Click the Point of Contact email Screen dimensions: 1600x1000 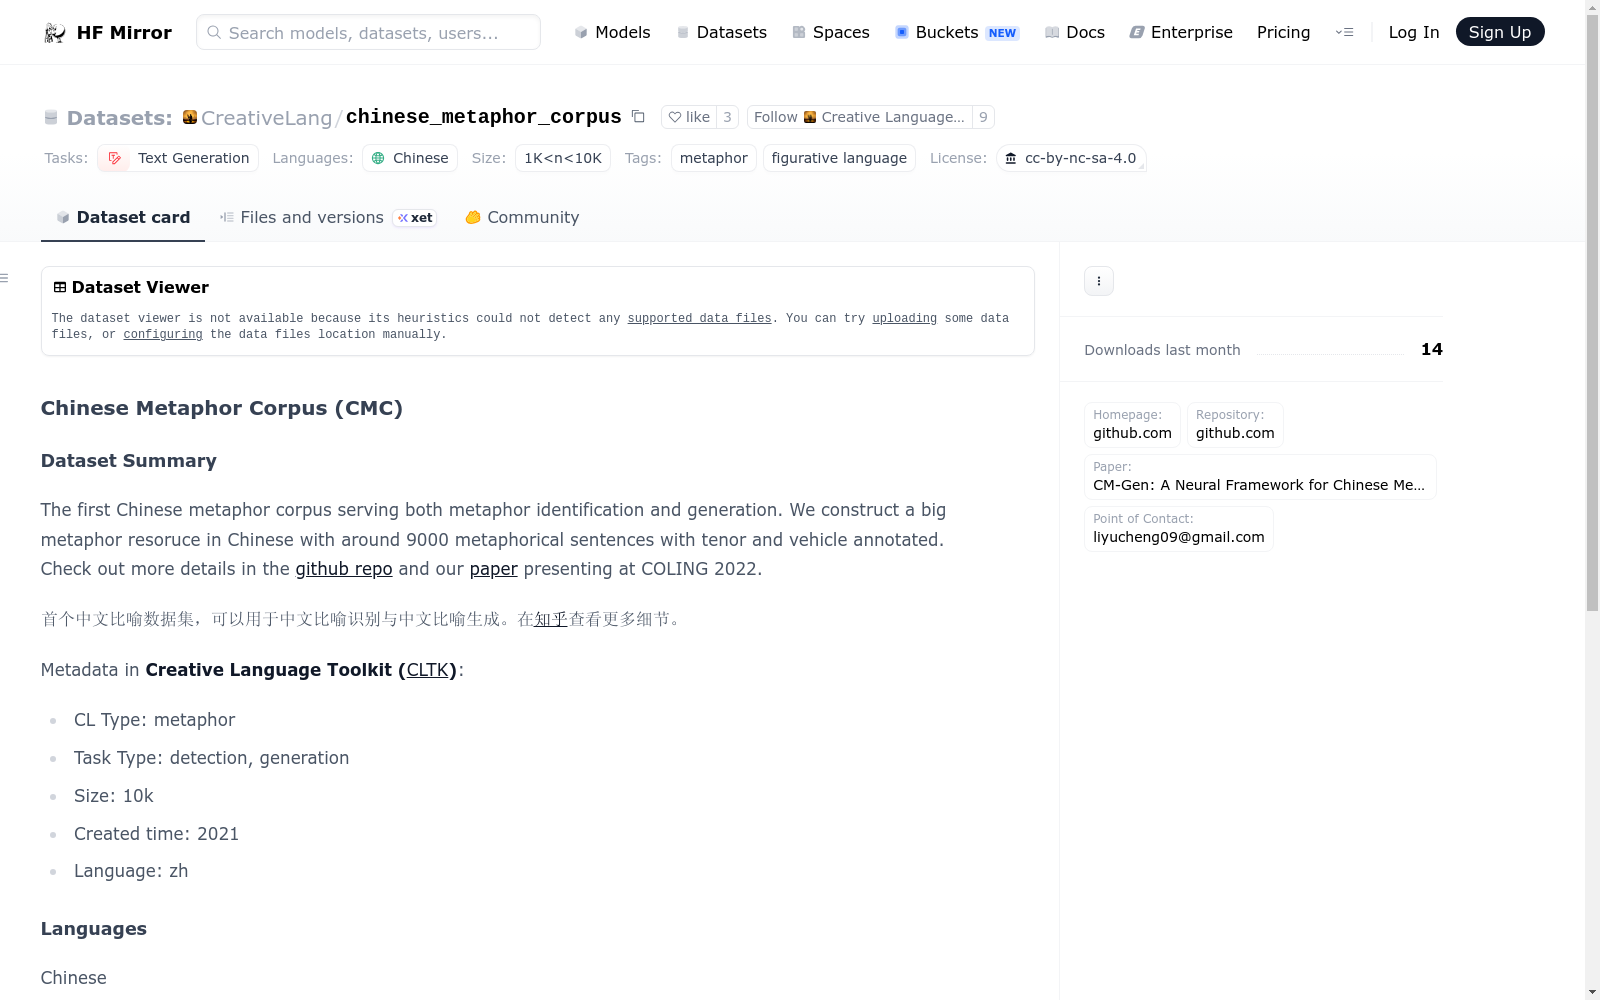(1179, 529)
